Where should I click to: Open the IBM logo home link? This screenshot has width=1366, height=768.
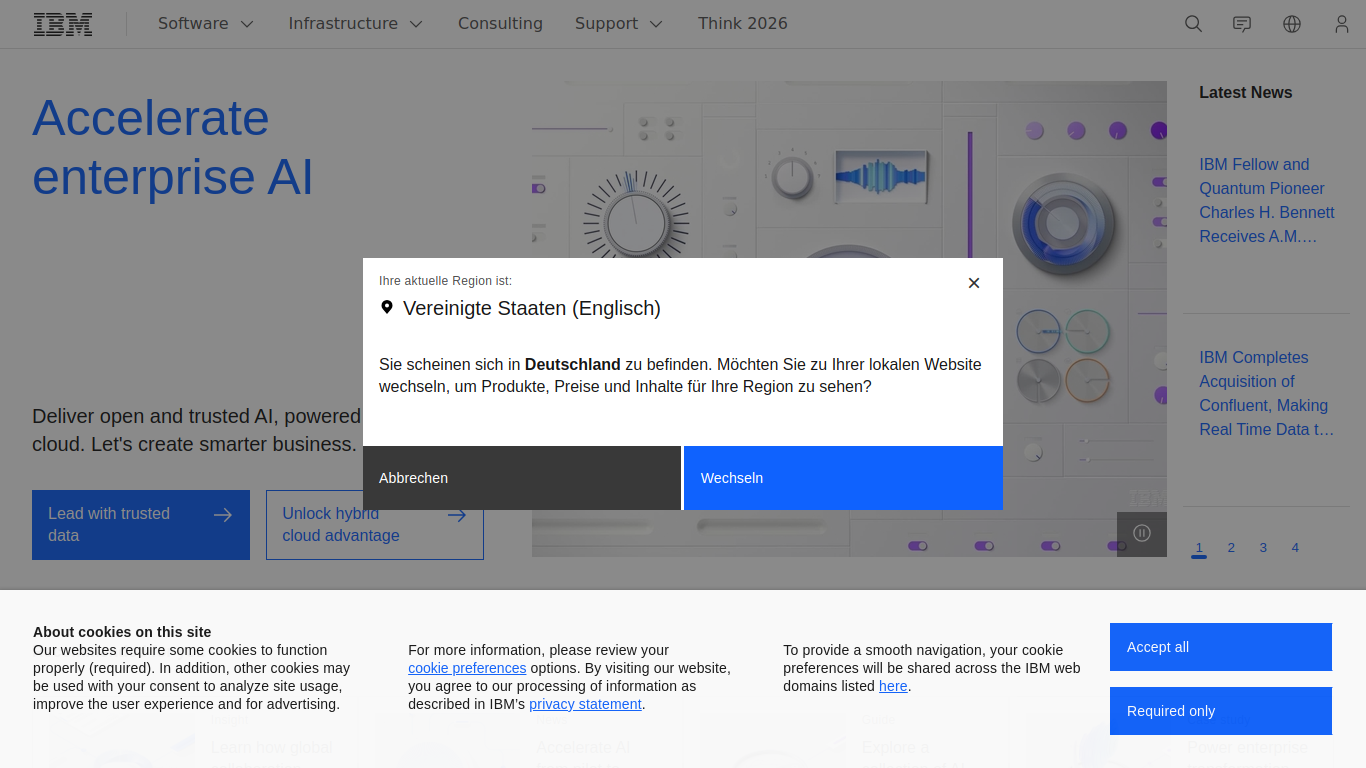tap(63, 24)
